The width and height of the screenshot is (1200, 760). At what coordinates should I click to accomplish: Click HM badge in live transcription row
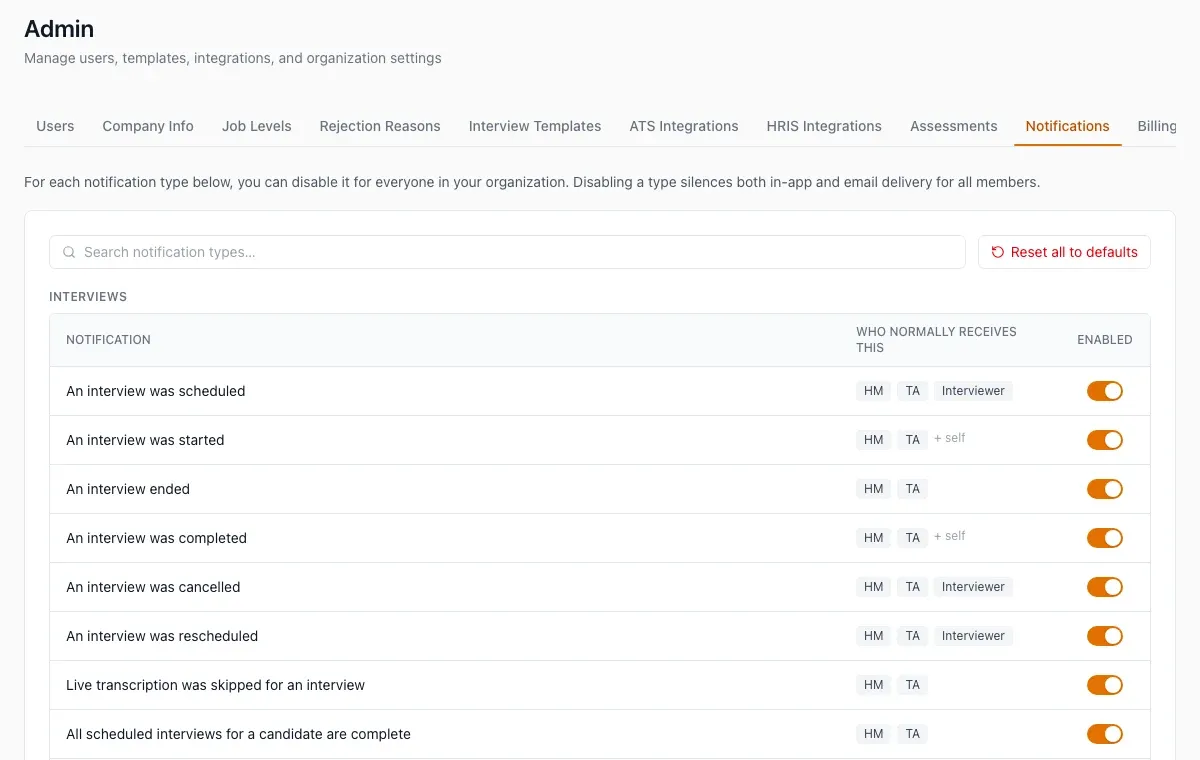pos(874,685)
